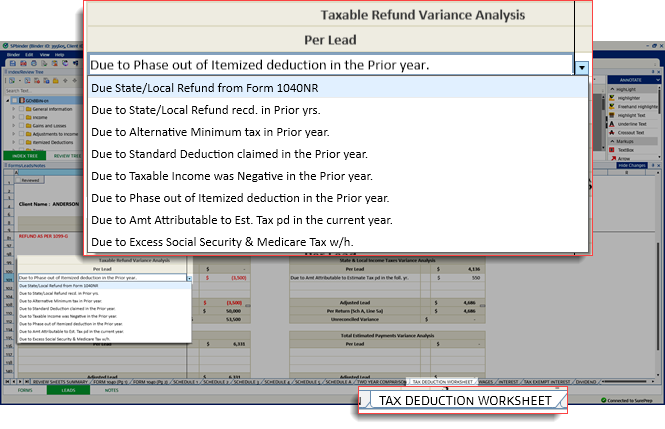This screenshot has width=665, height=429.
Task: Click the GCHBBIN-cn binder icon
Action: pos(22,100)
